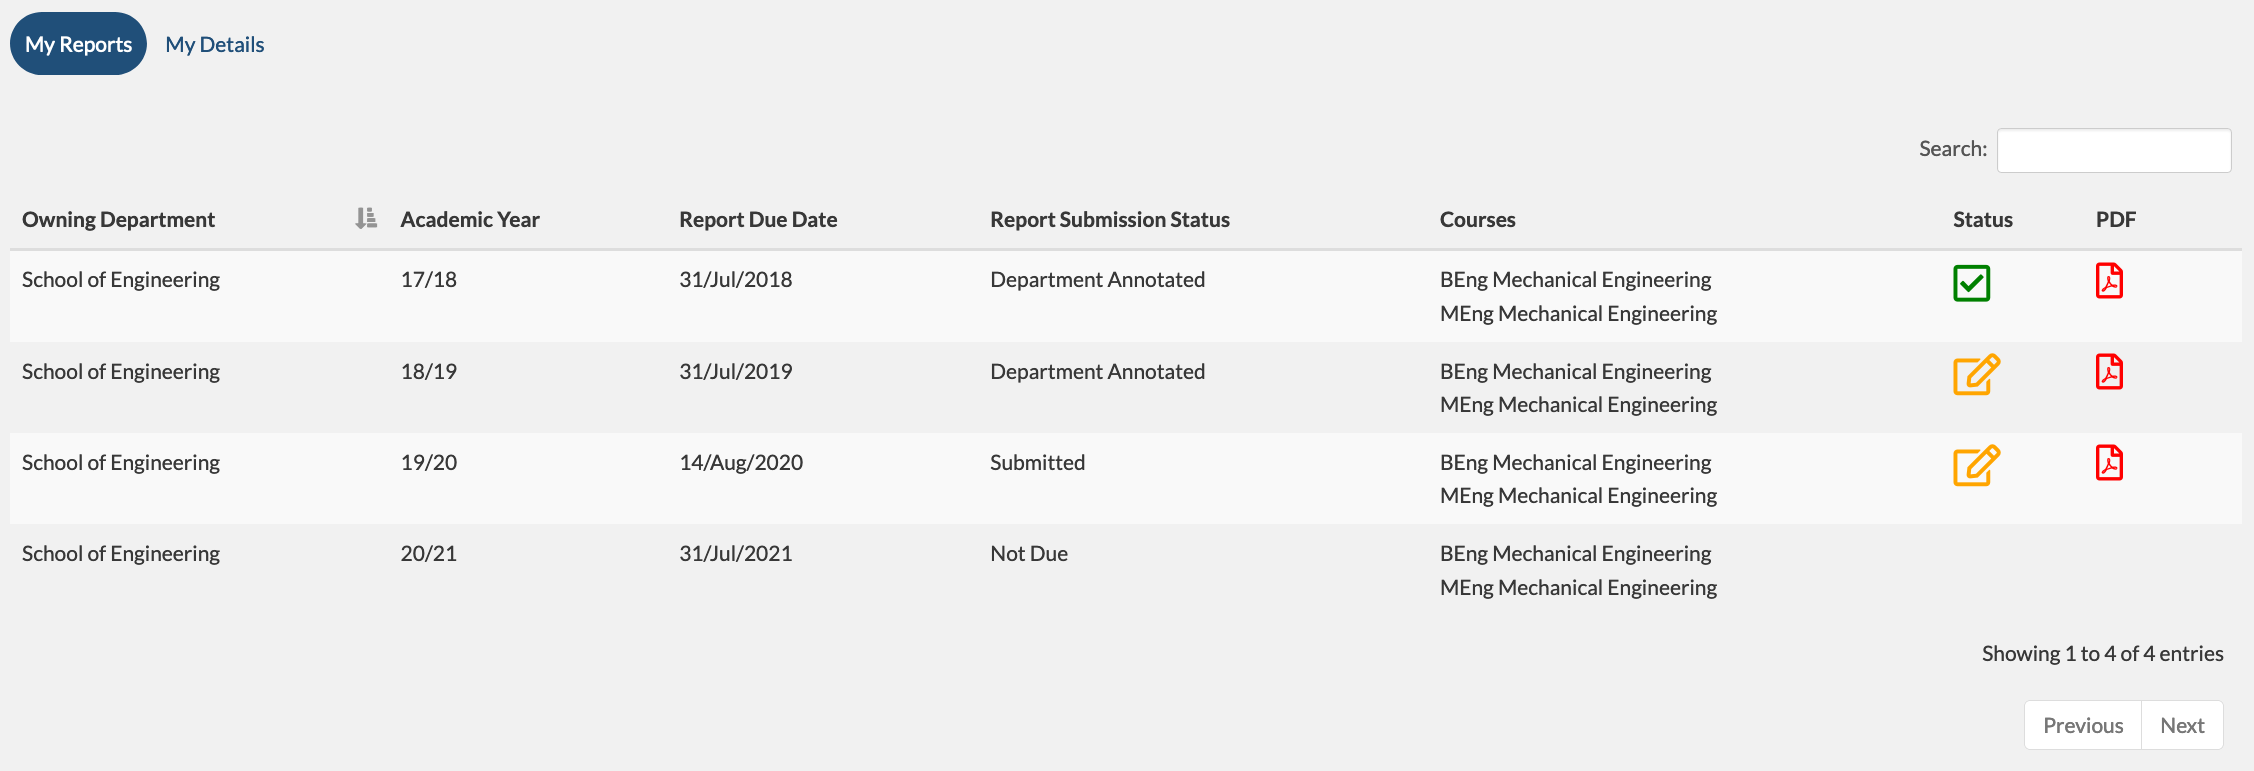
Task: Click sort icon beside Owning Department
Action: [x=366, y=218]
